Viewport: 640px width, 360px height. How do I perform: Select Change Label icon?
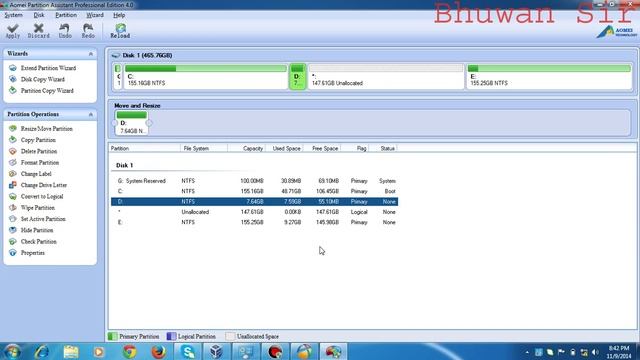click(x=13, y=174)
